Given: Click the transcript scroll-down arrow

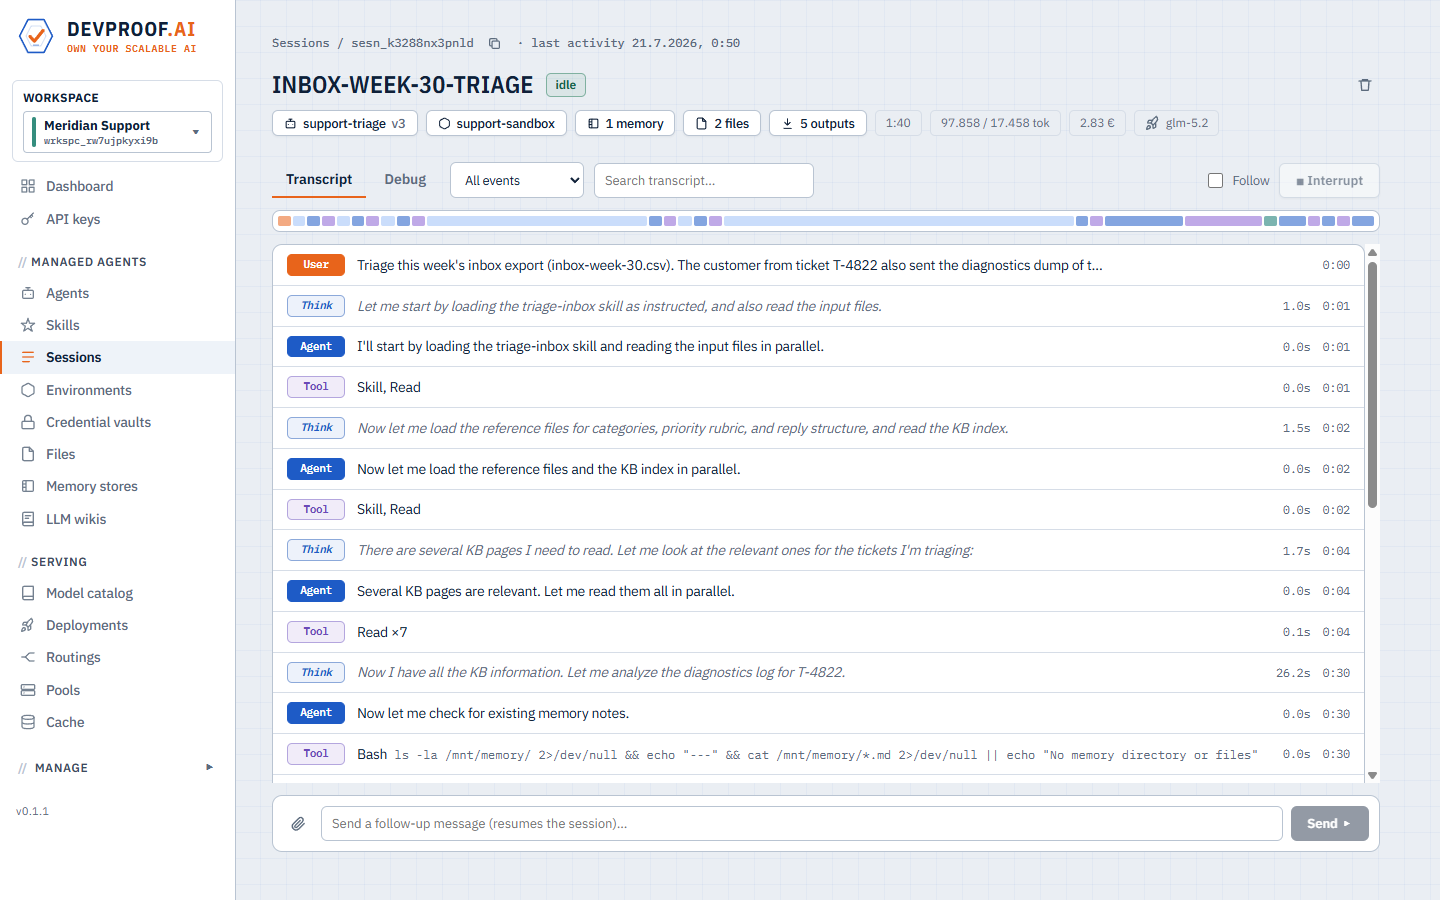Looking at the screenshot, I should 1373,776.
